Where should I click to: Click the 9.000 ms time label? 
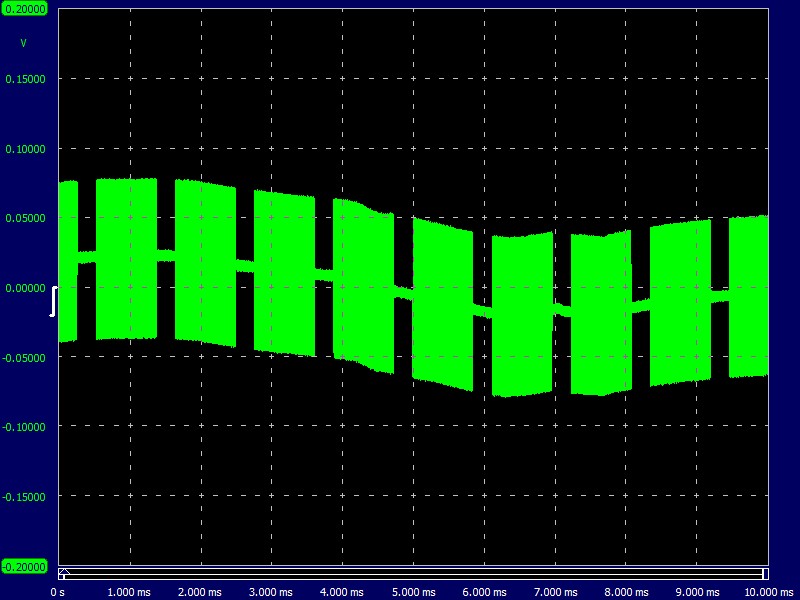click(697, 592)
